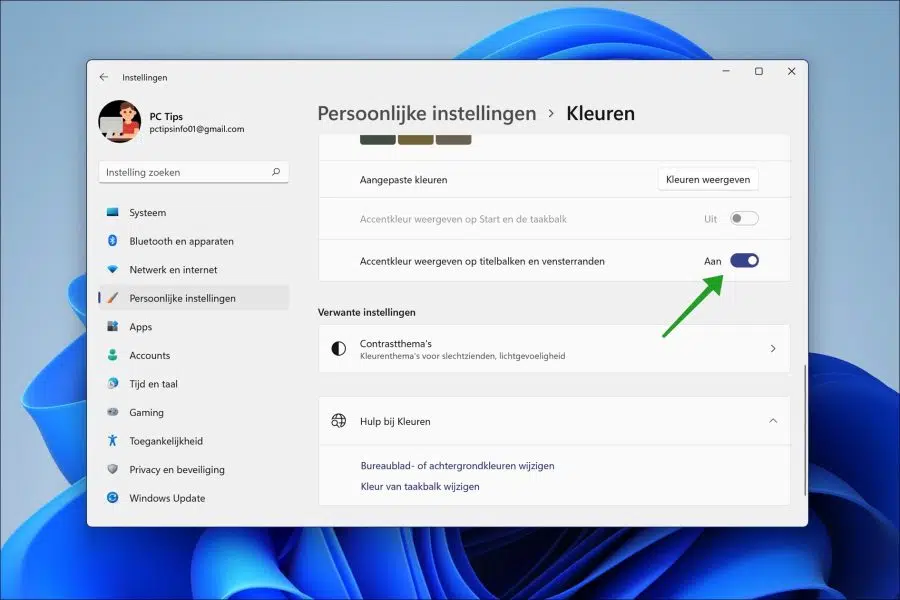Viewport: 900px width, 600px height.
Task: Close the Instellingen window
Action: point(792,71)
